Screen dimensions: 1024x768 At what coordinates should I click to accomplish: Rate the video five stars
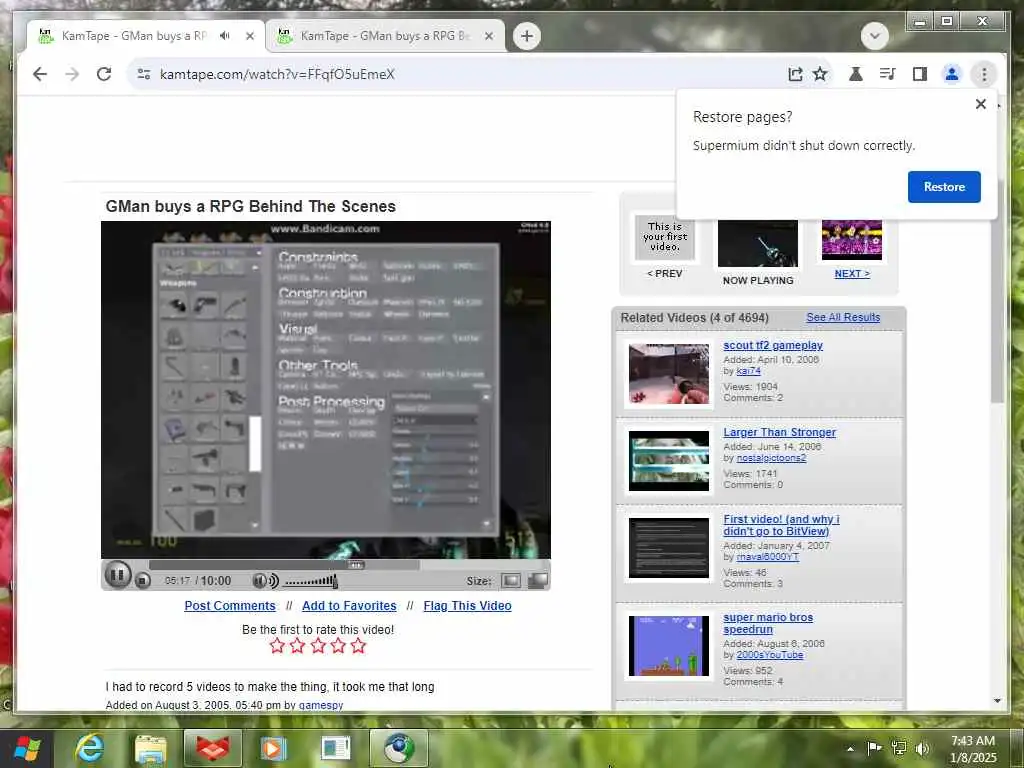(x=359, y=646)
